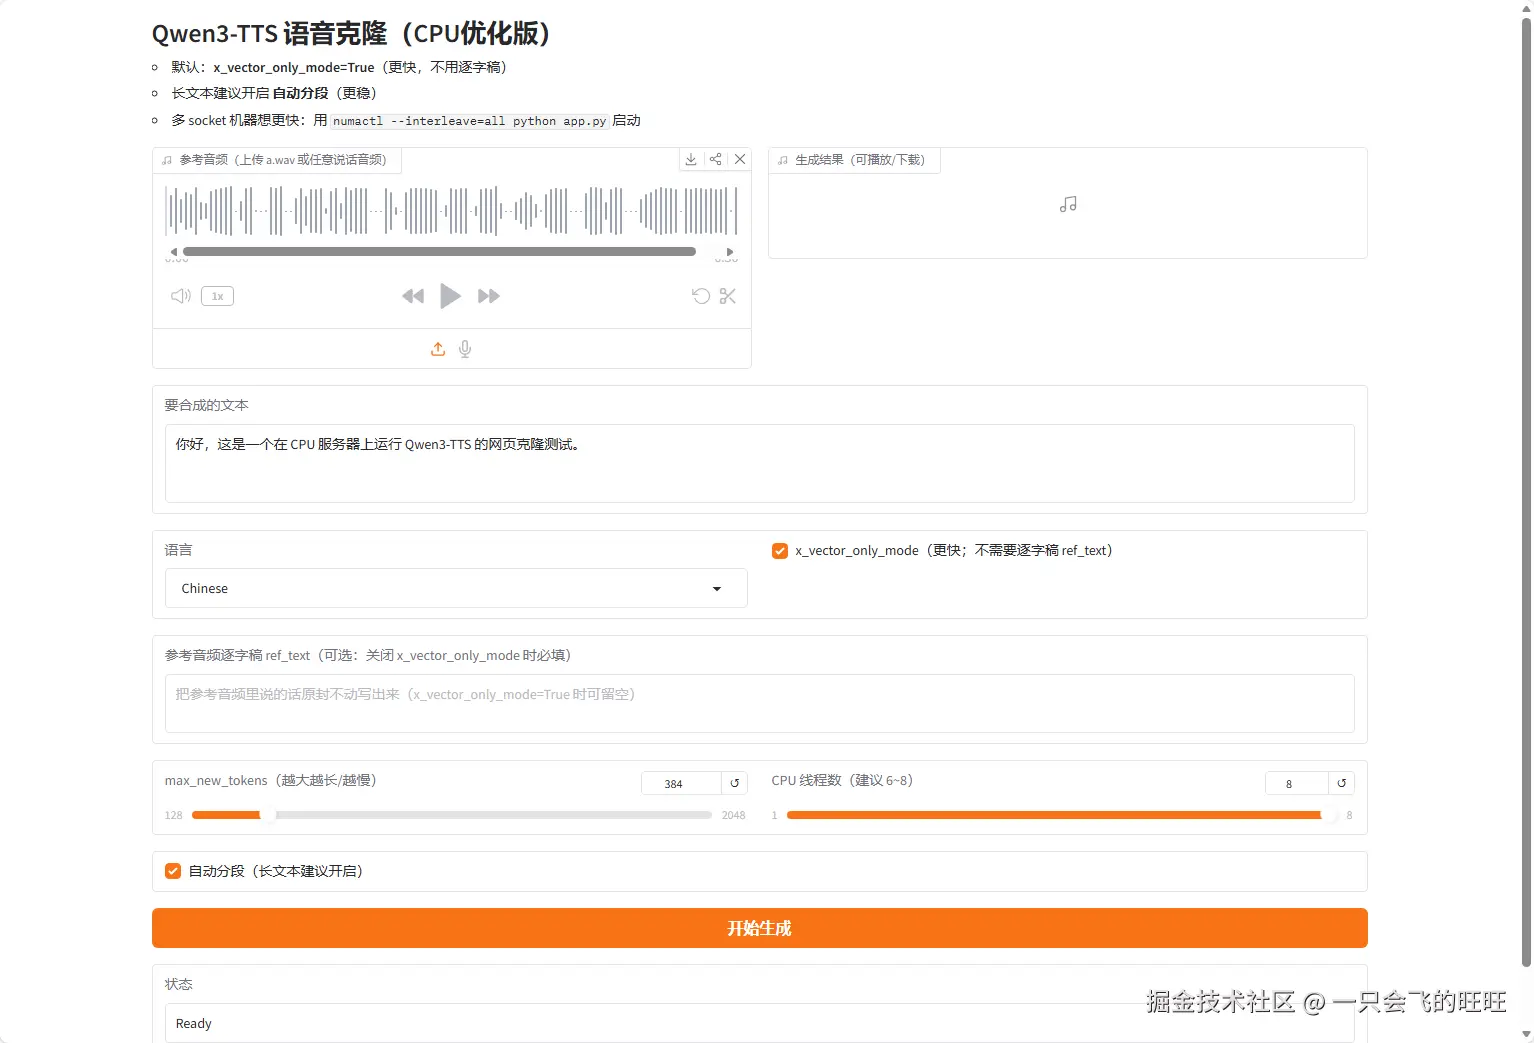
Task: Change the 1x playback speed
Action: 217,296
